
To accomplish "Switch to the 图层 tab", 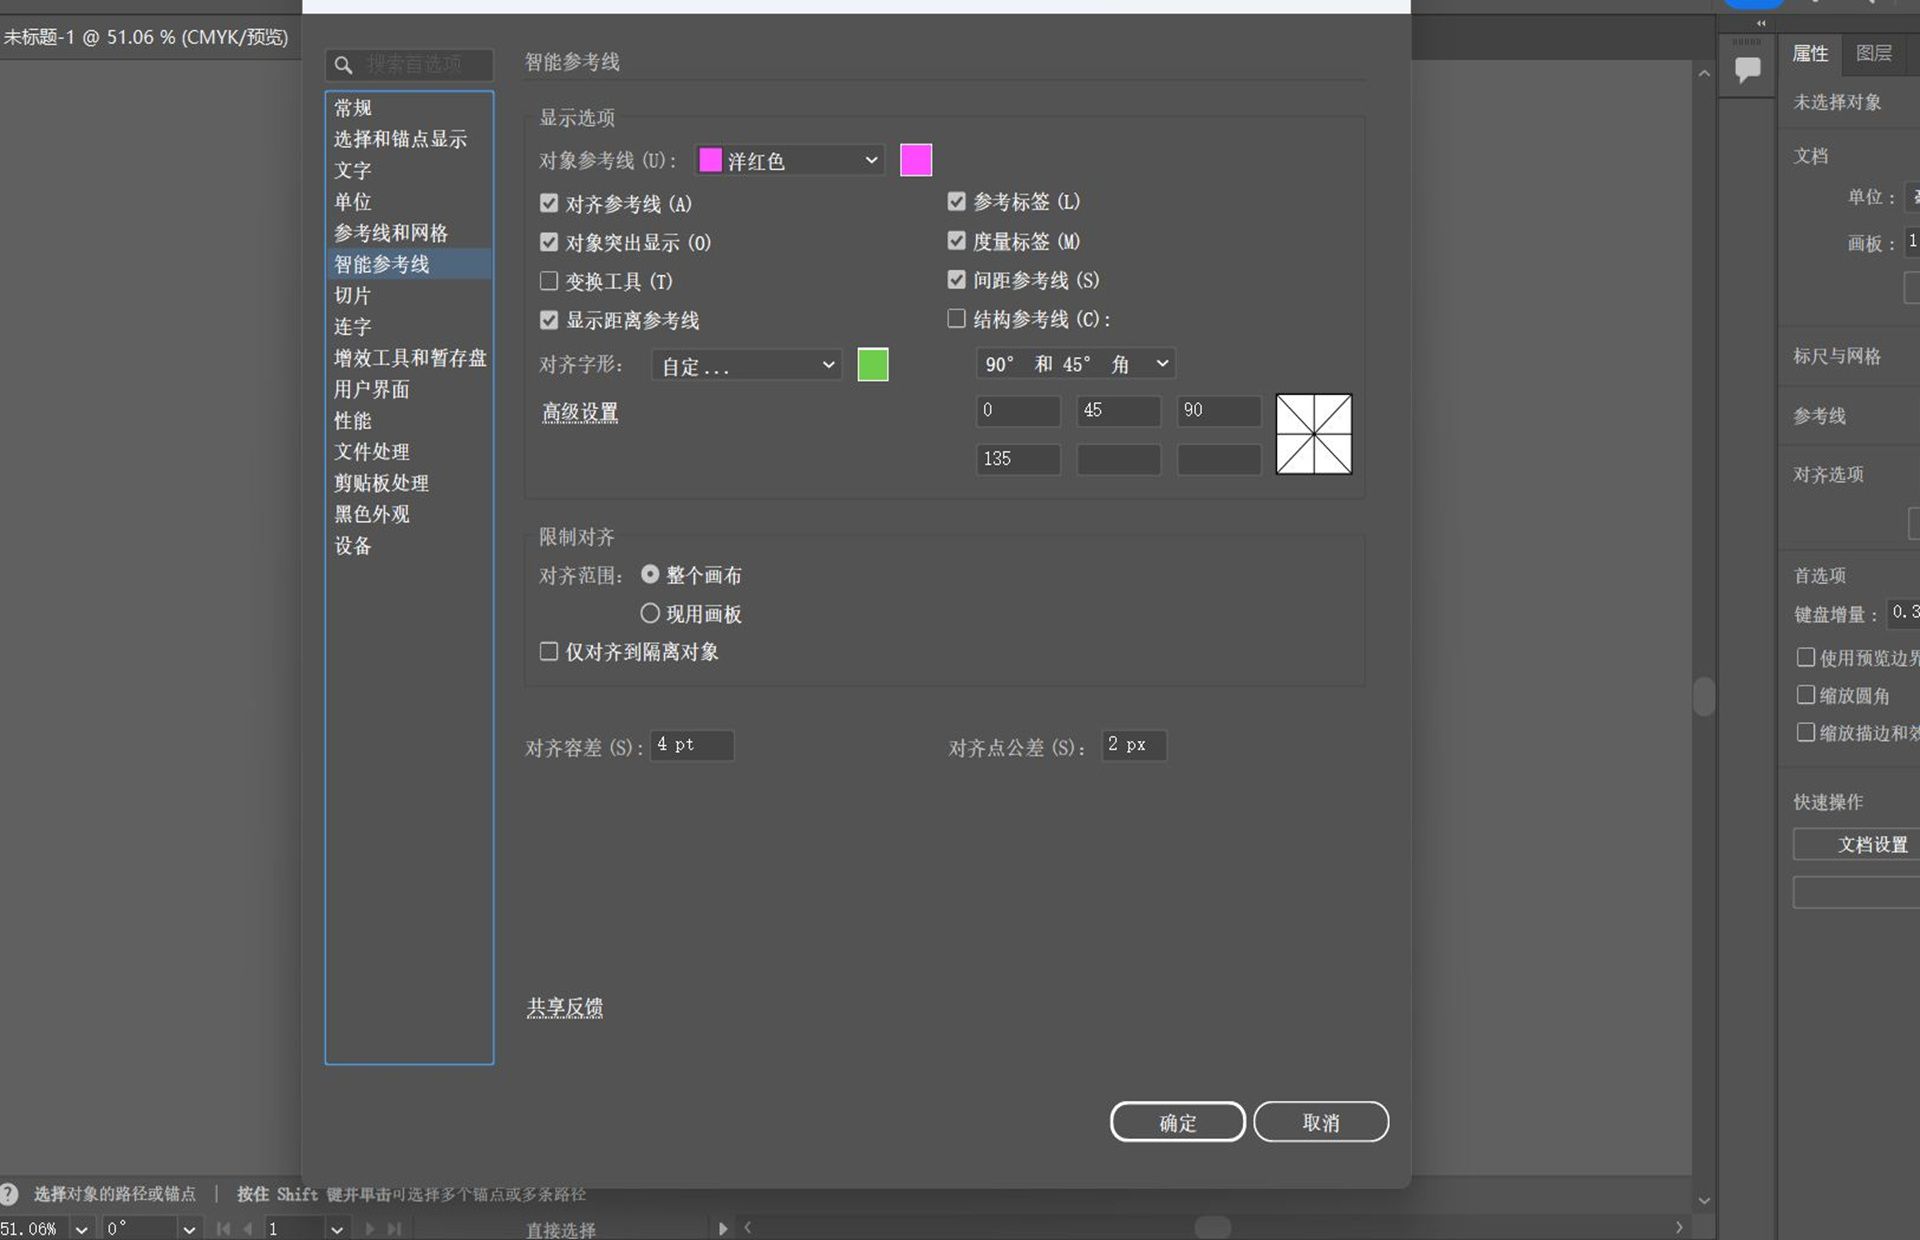I will coord(1876,54).
